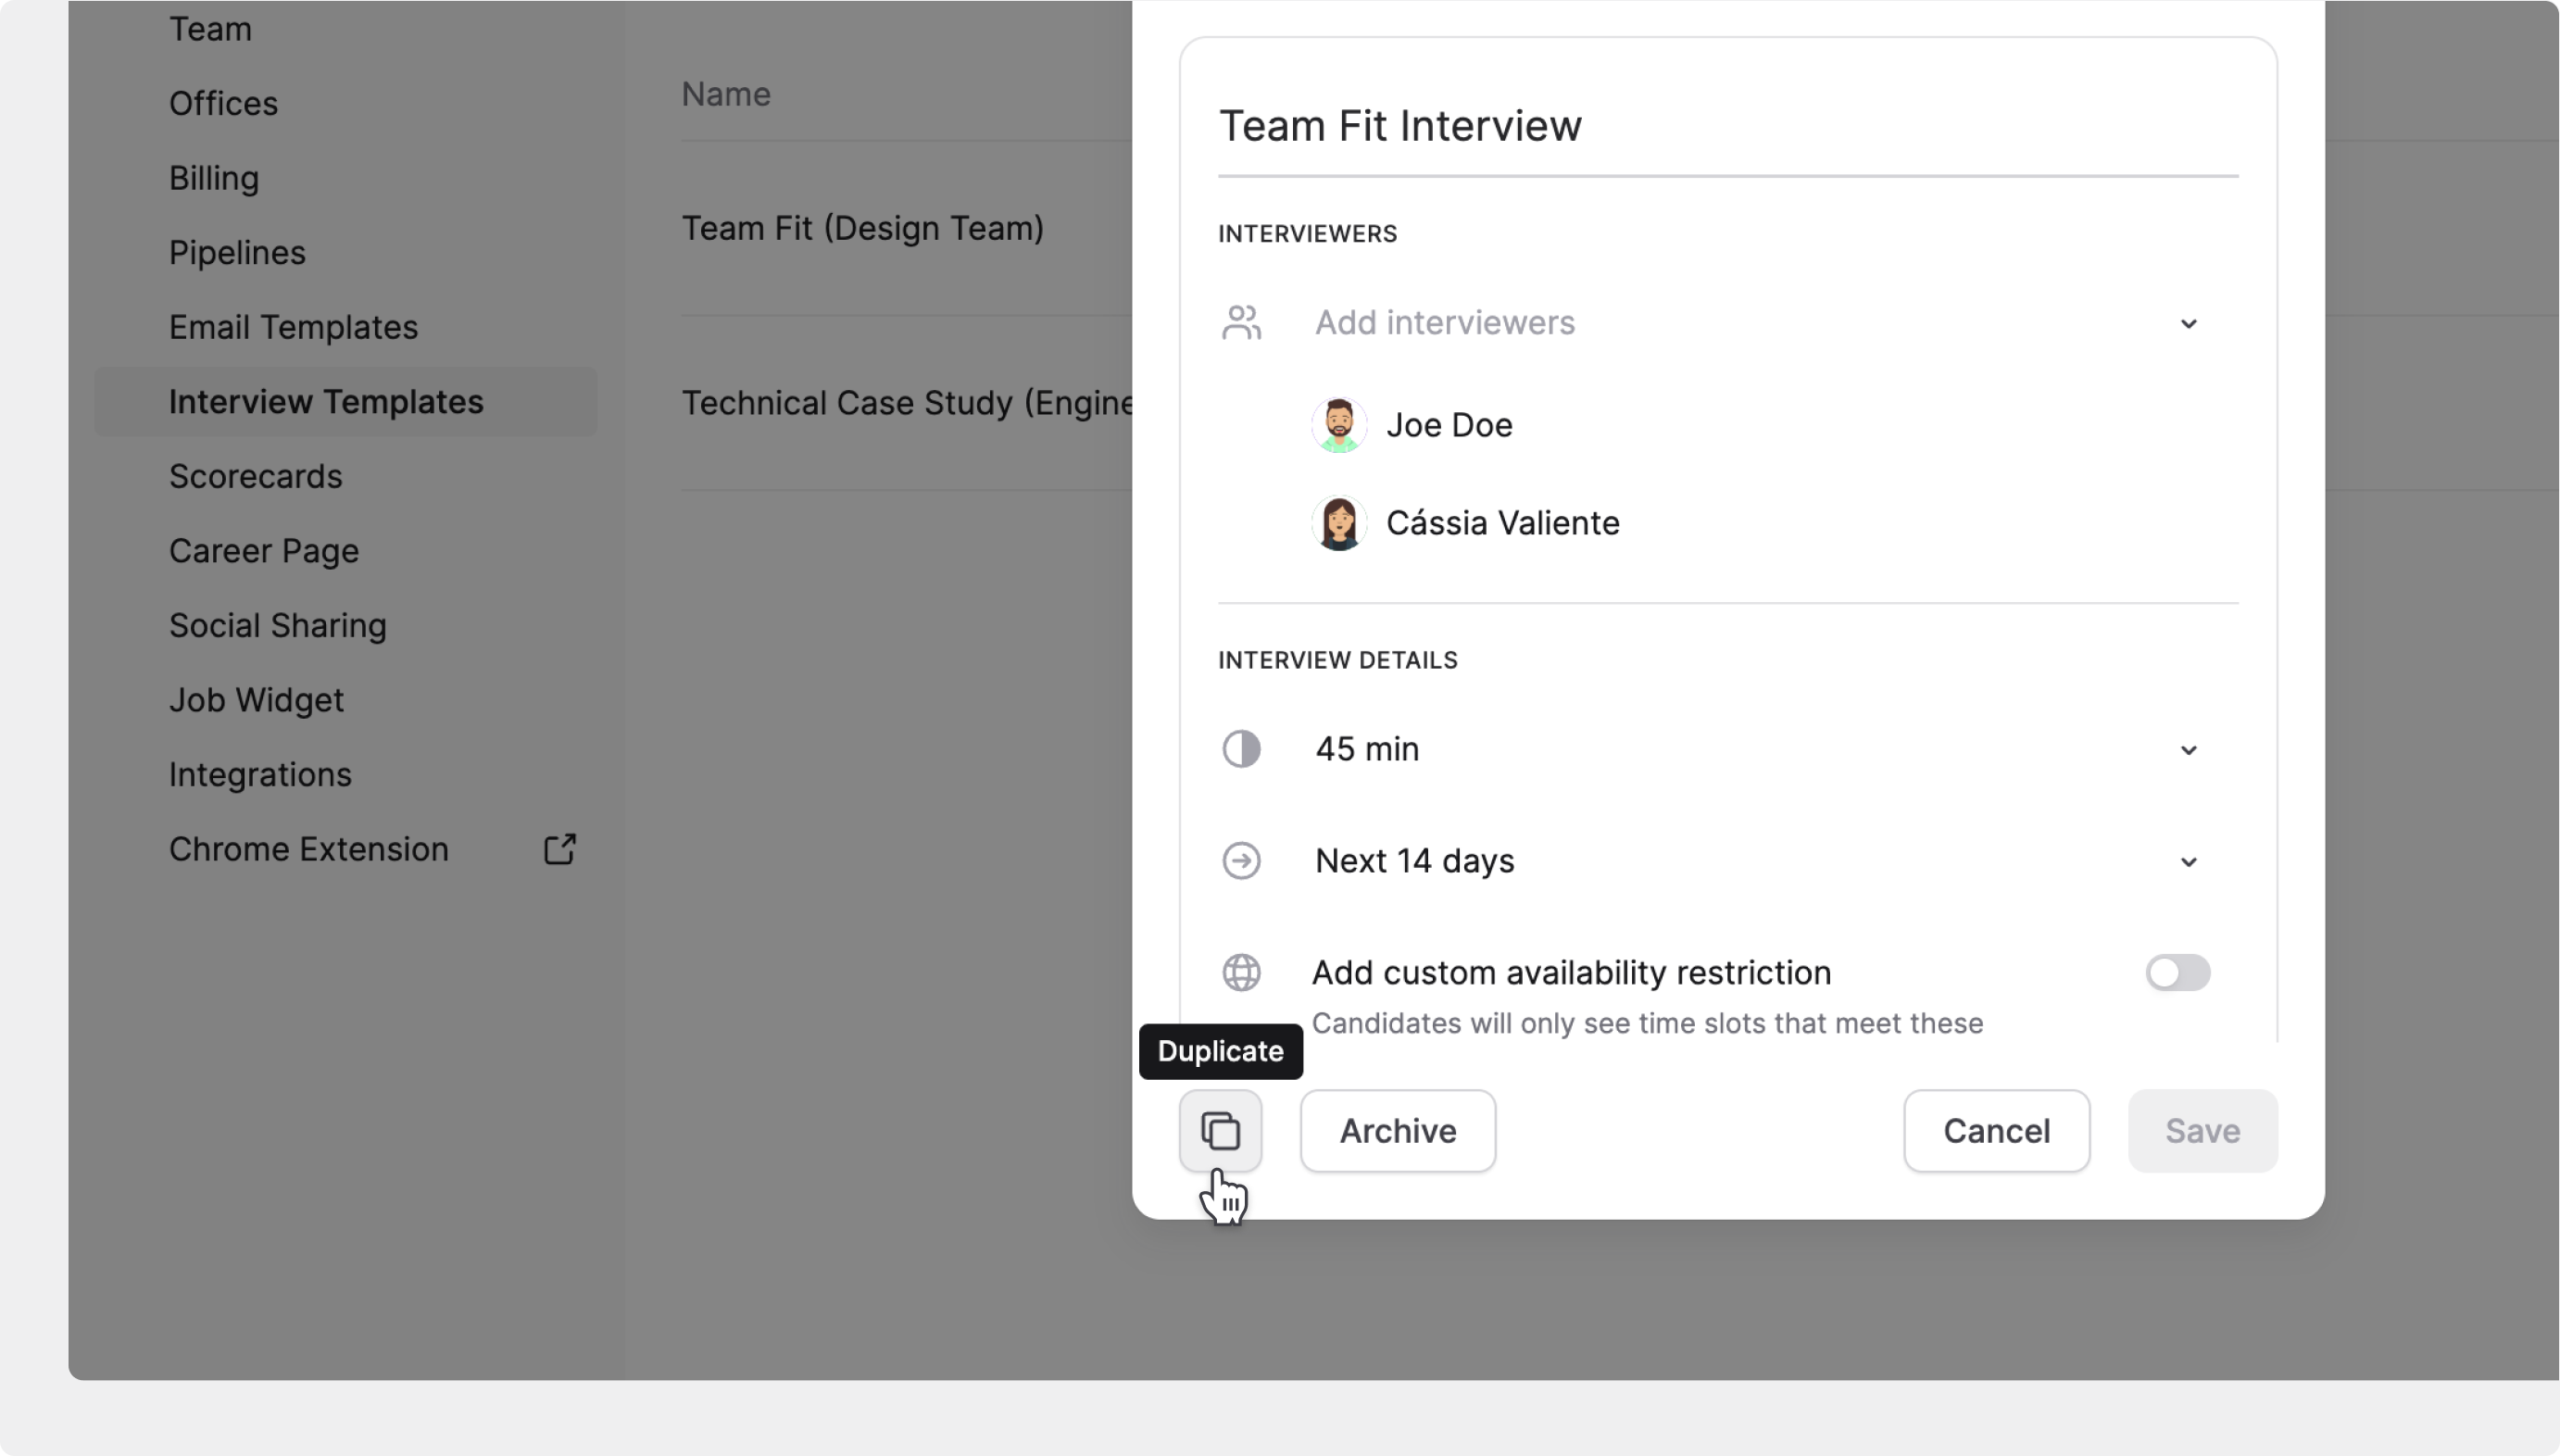
Task: Click the interviewers people icon
Action: (1241, 323)
